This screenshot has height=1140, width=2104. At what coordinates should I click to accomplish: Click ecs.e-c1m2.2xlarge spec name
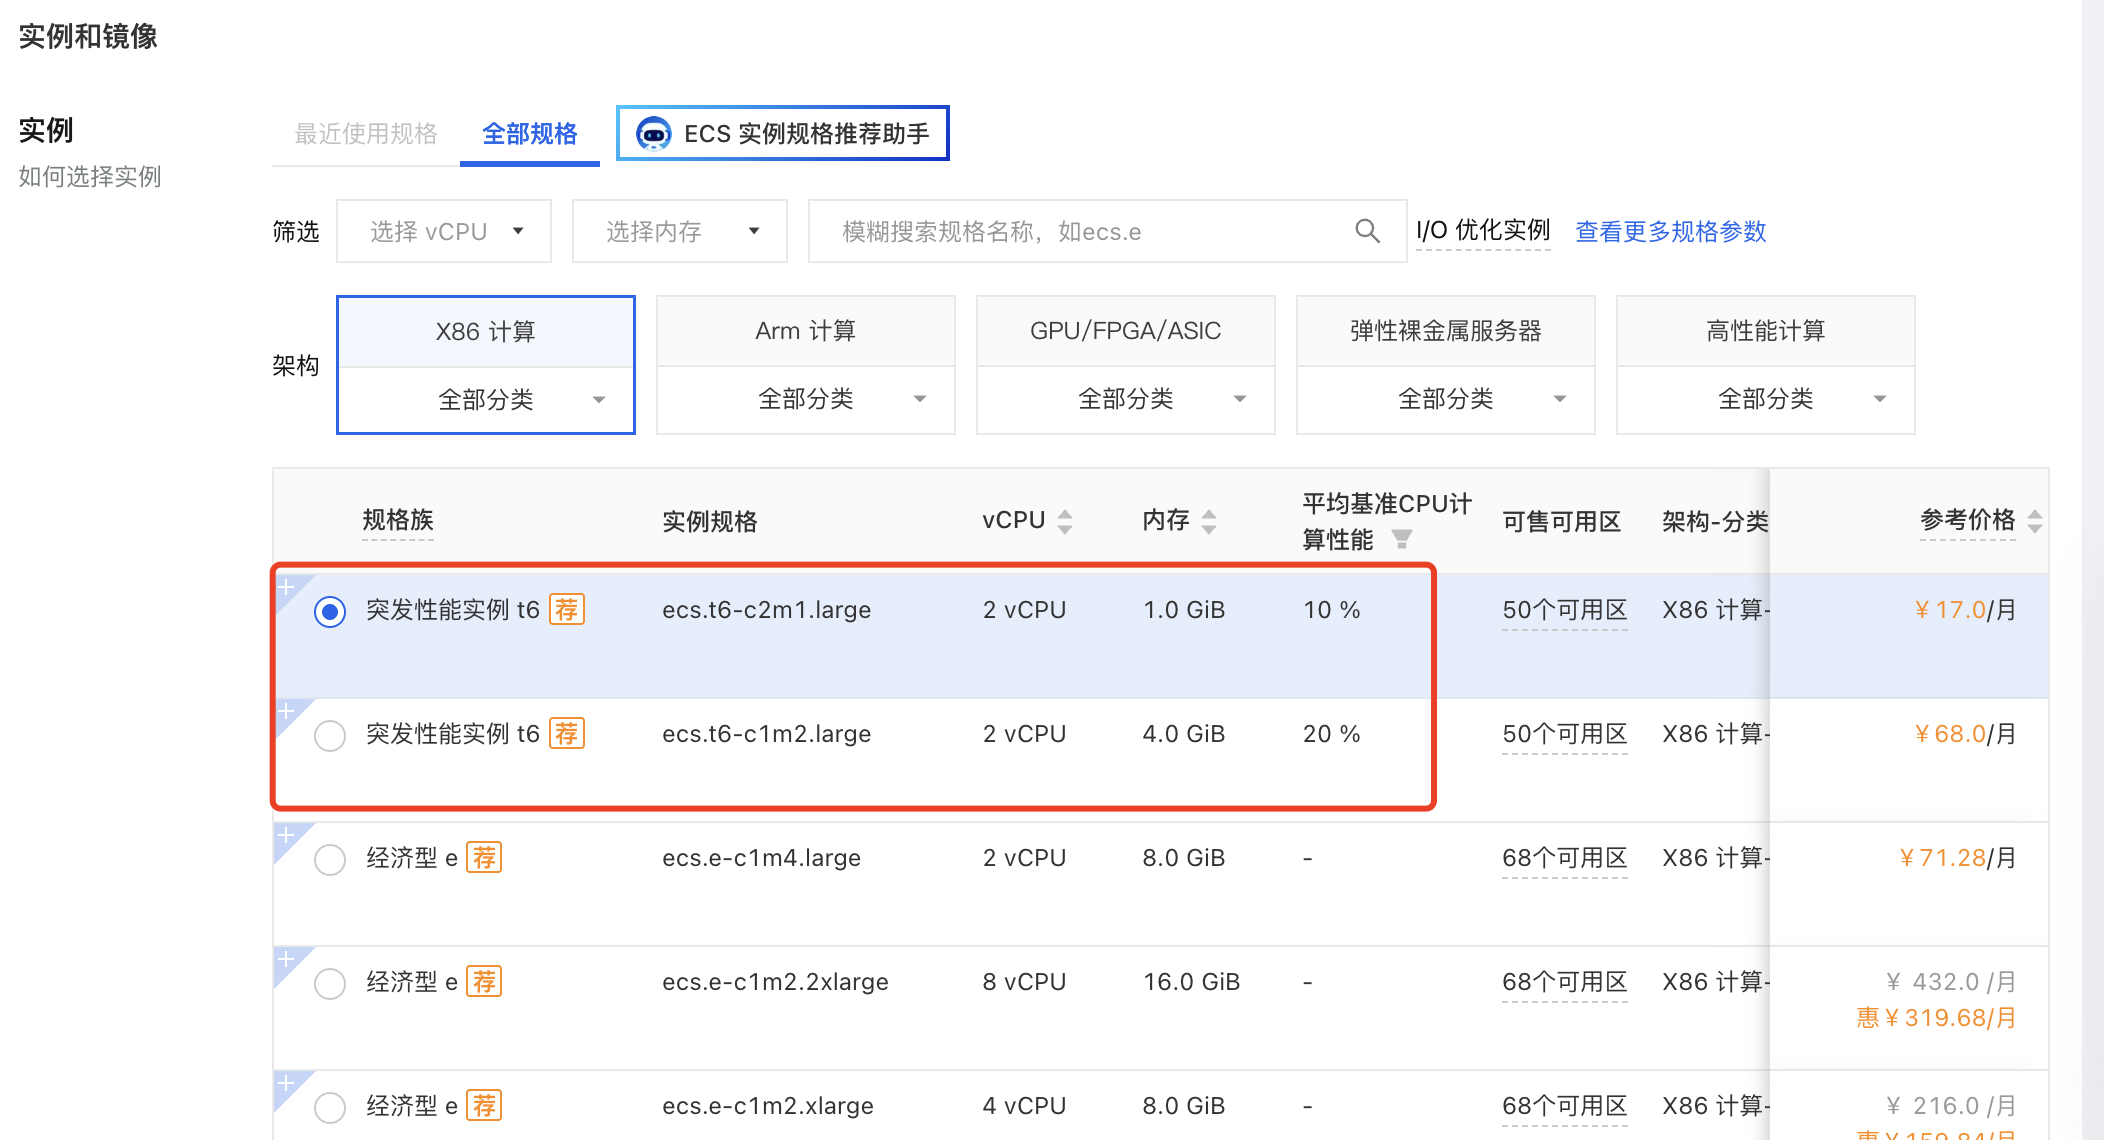[x=775, y=982]
